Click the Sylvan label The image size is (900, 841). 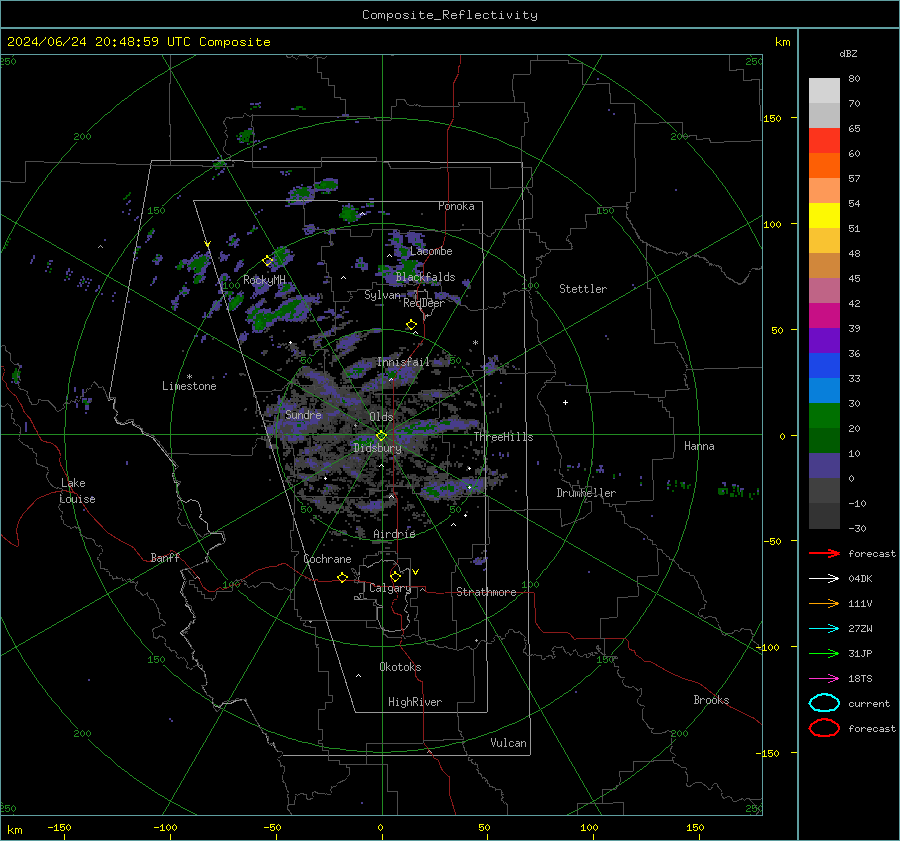click(x=382, y=295)
